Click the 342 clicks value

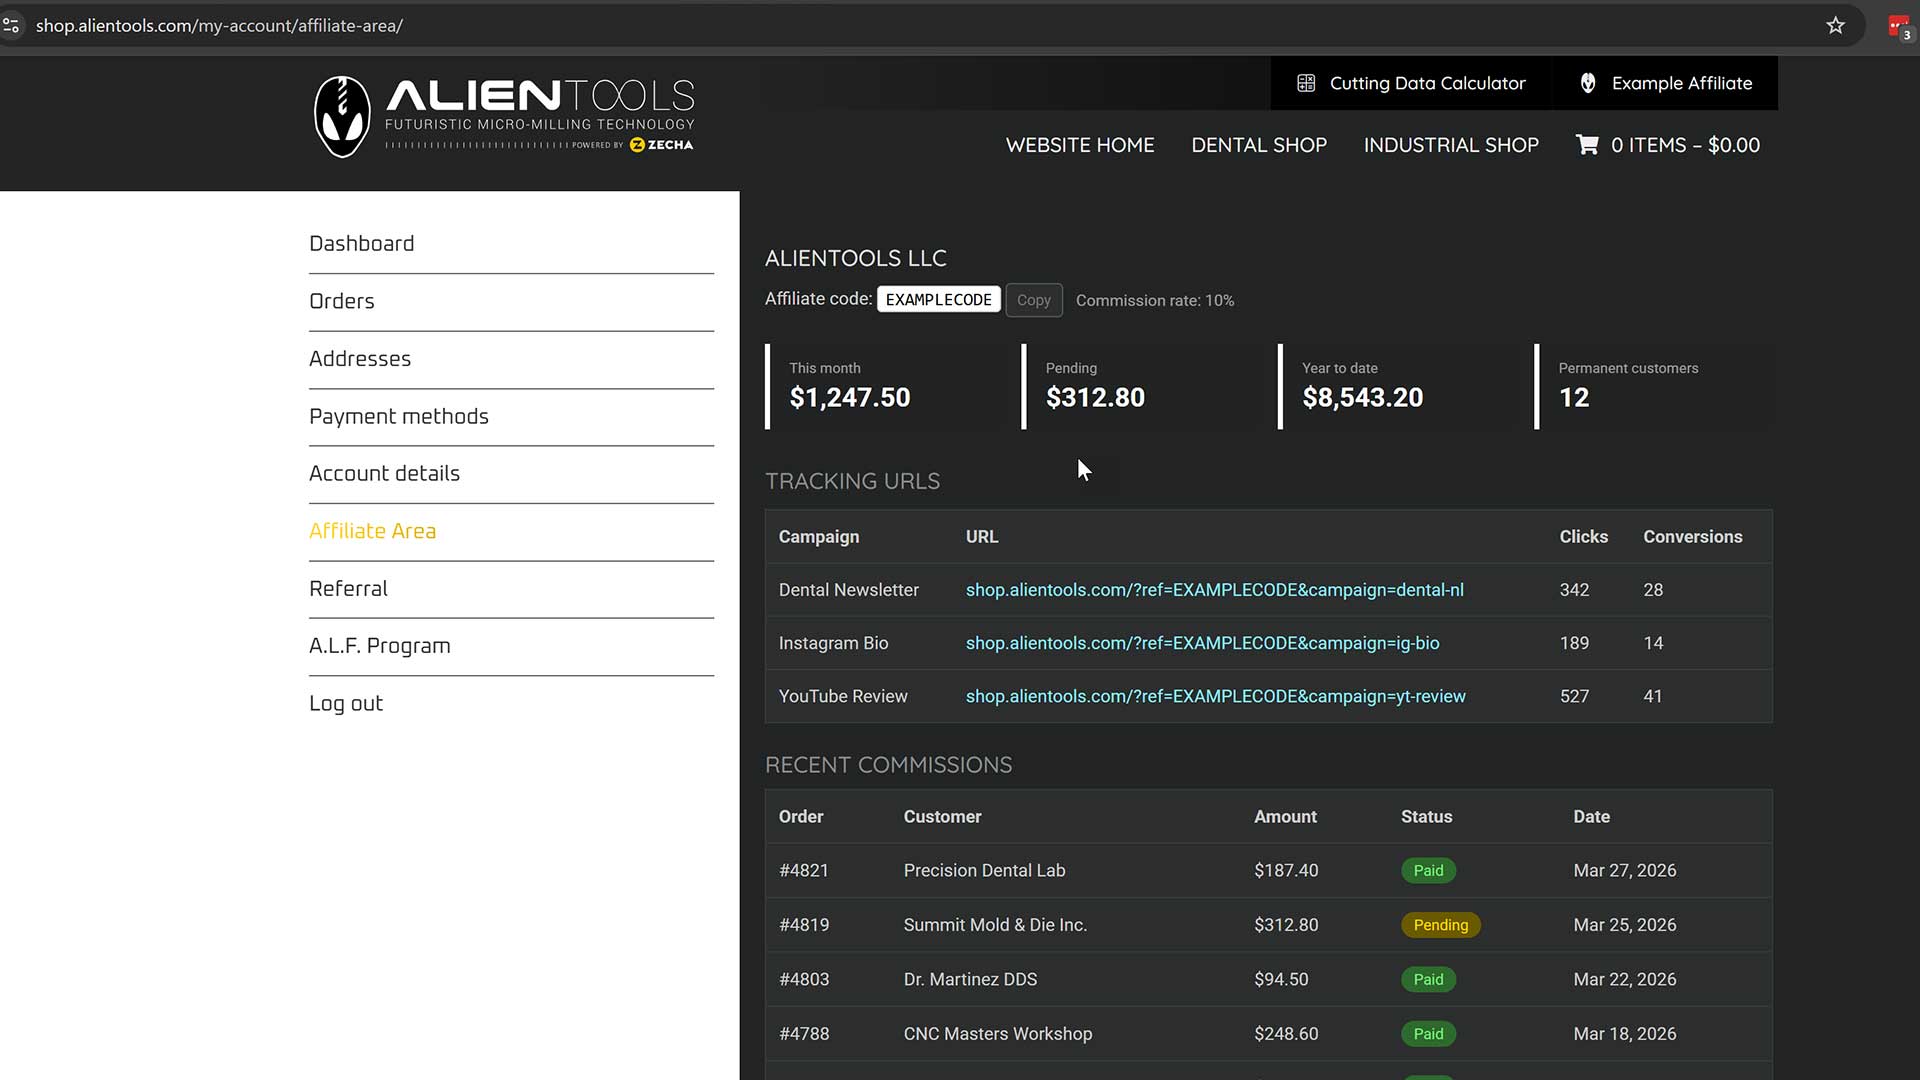click(x=1574, y=590)
